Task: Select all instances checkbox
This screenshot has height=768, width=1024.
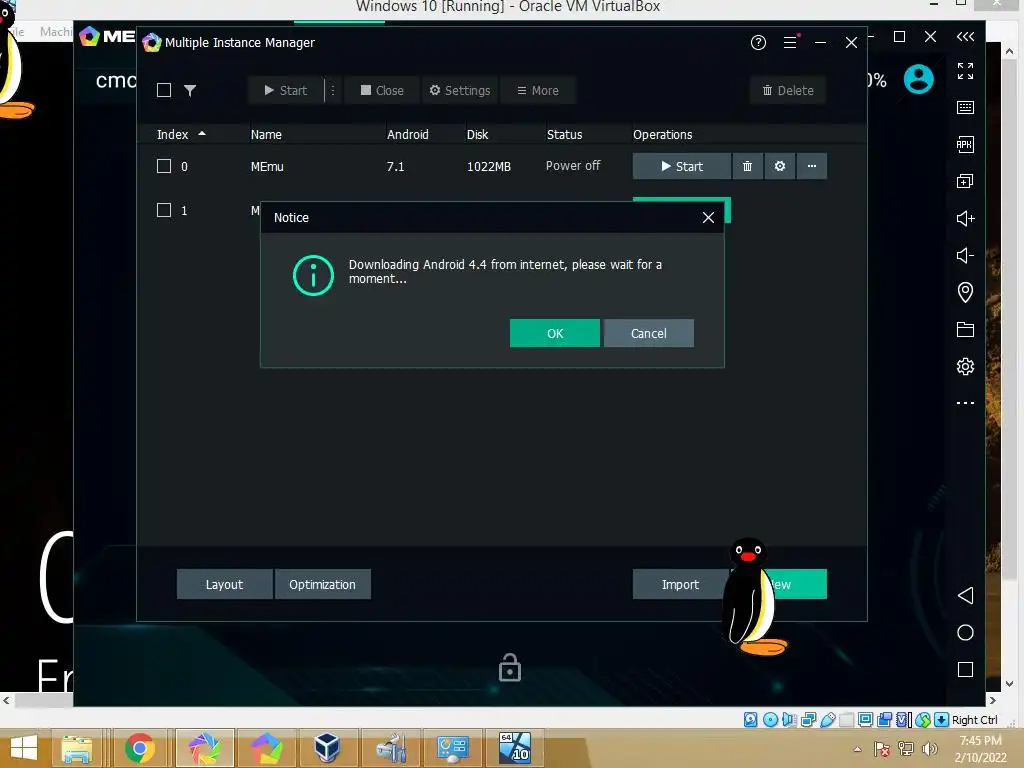Action: tap(164, 90)
